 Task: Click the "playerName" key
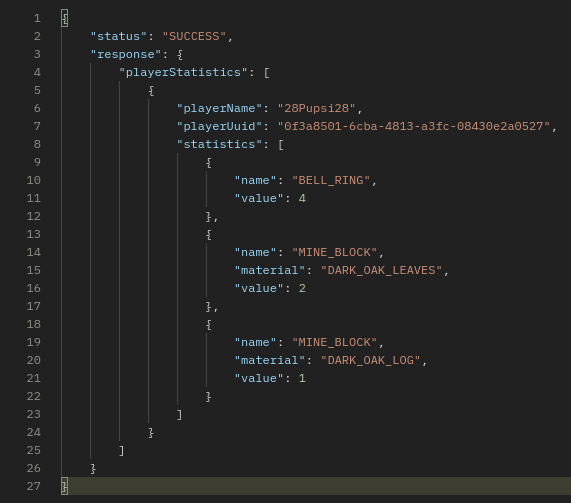coord(219,109)
